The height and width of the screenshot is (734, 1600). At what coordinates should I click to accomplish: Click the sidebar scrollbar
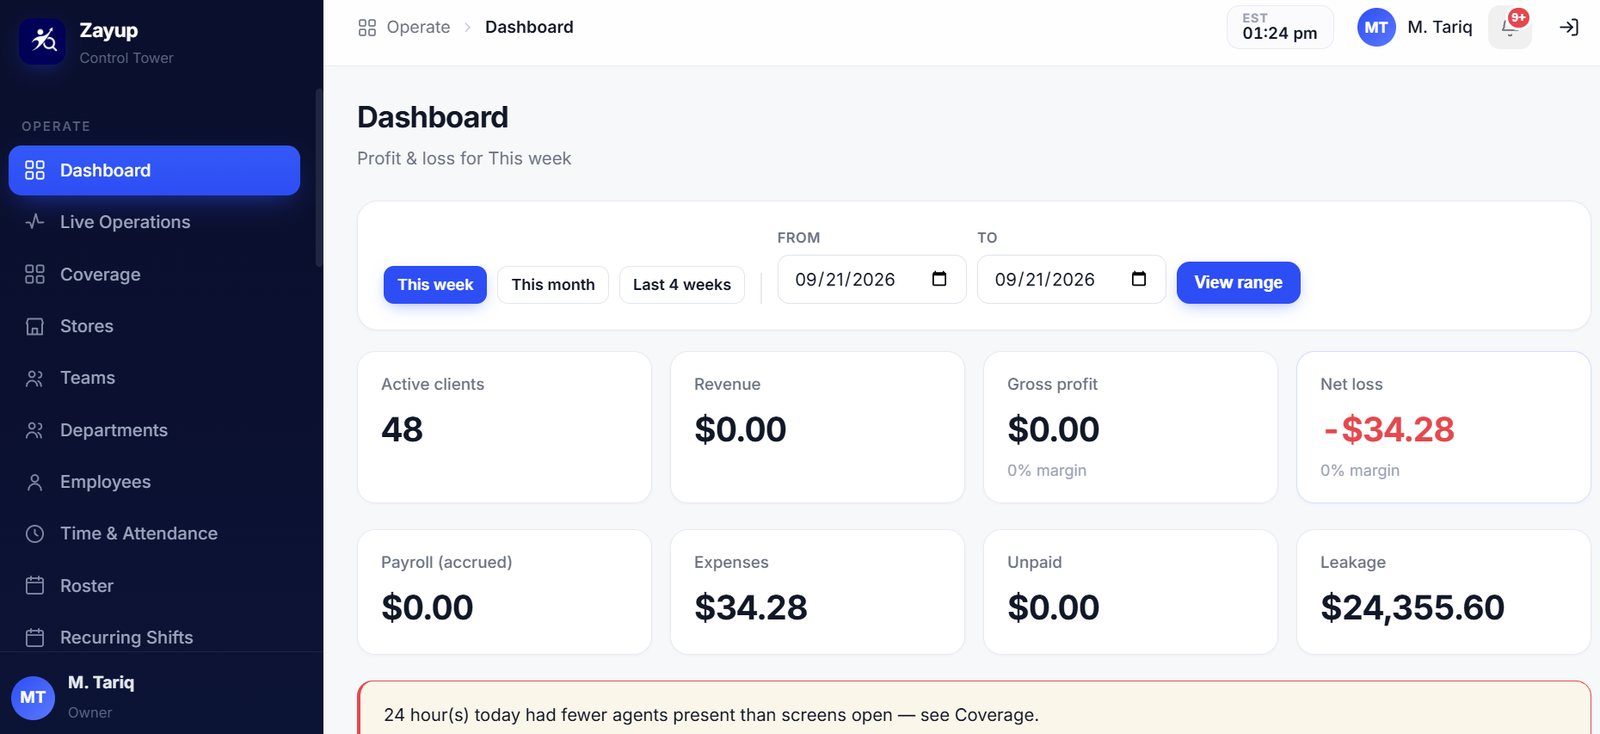coord(319,178)
